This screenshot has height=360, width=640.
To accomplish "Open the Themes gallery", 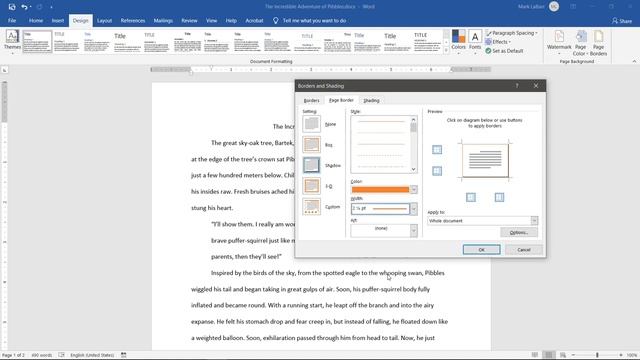I will coord(12,41).
